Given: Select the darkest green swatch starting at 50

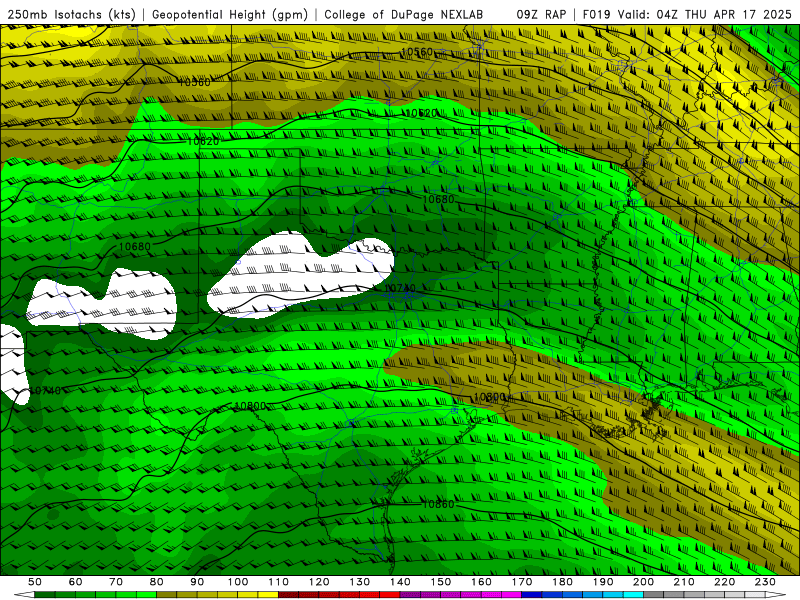Looking at the screenshot, I should pyautogui.click(x=45, y=594).
